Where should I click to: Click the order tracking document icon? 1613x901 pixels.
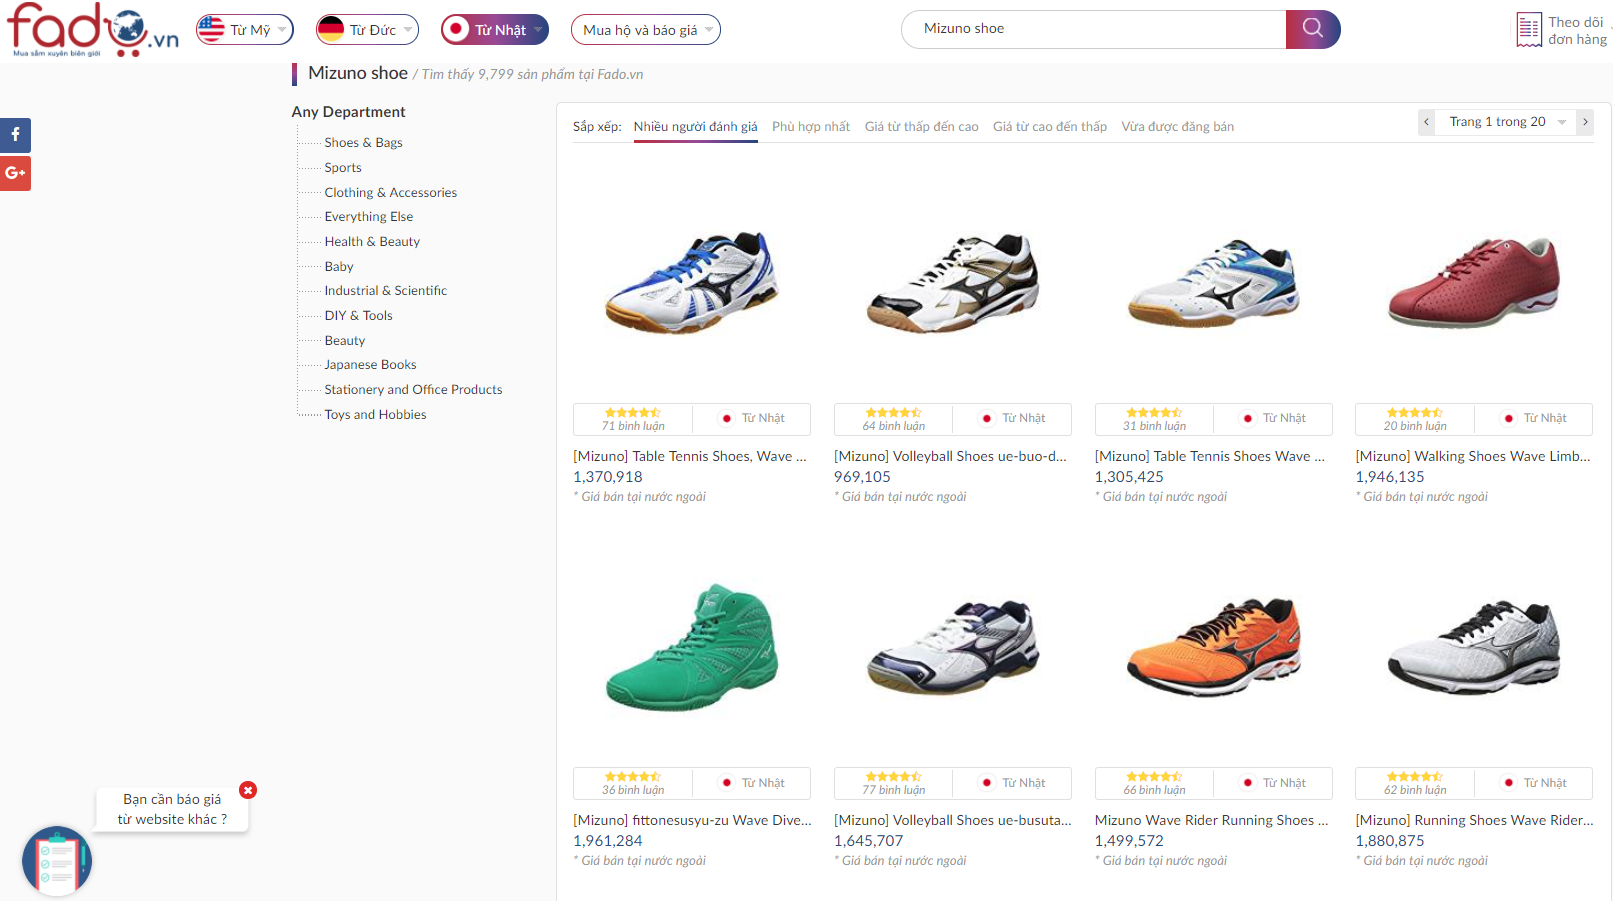click(1529, 30)
